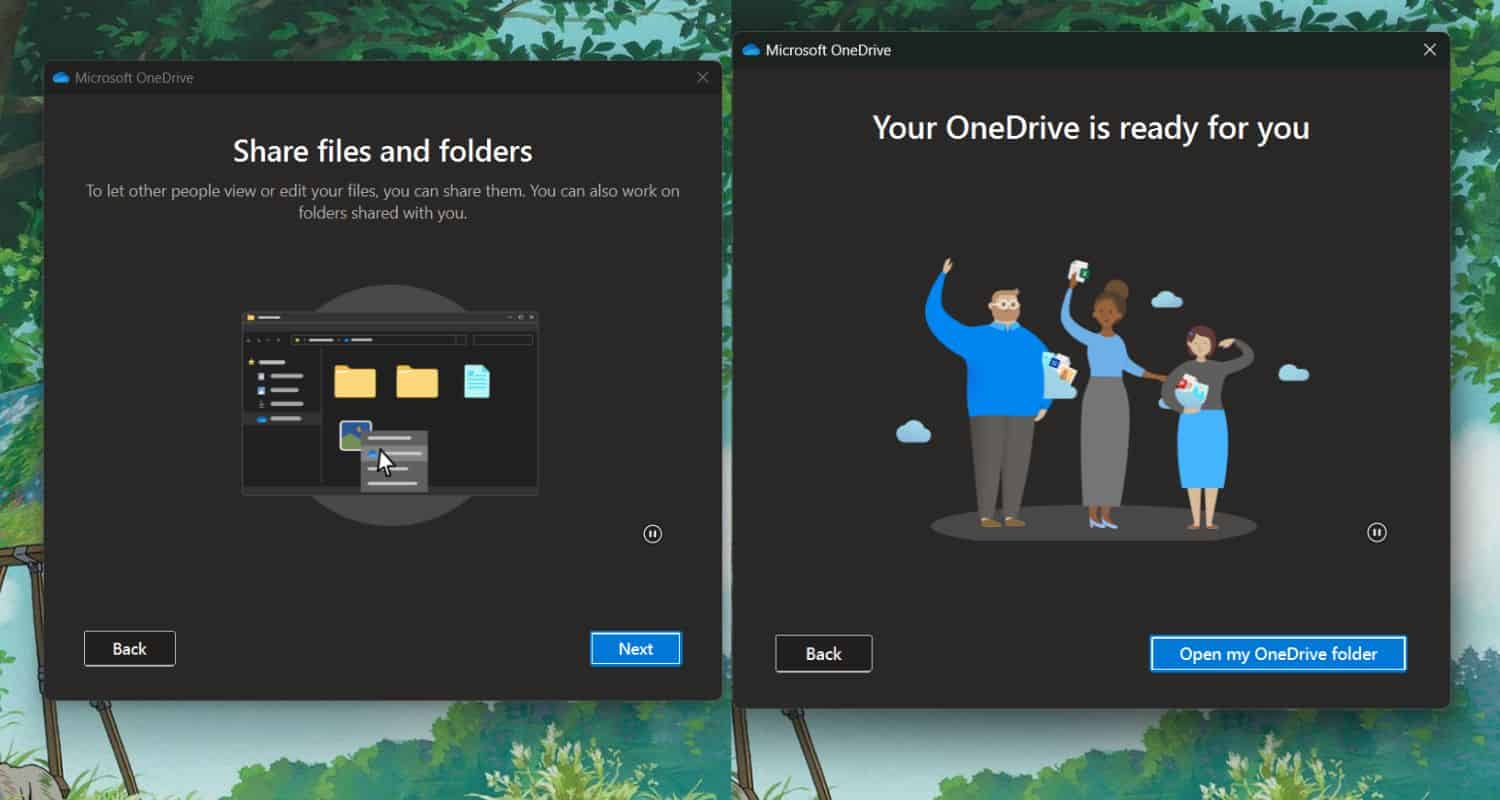Click OneDrive cloud icon in right window title

(751, 50)
